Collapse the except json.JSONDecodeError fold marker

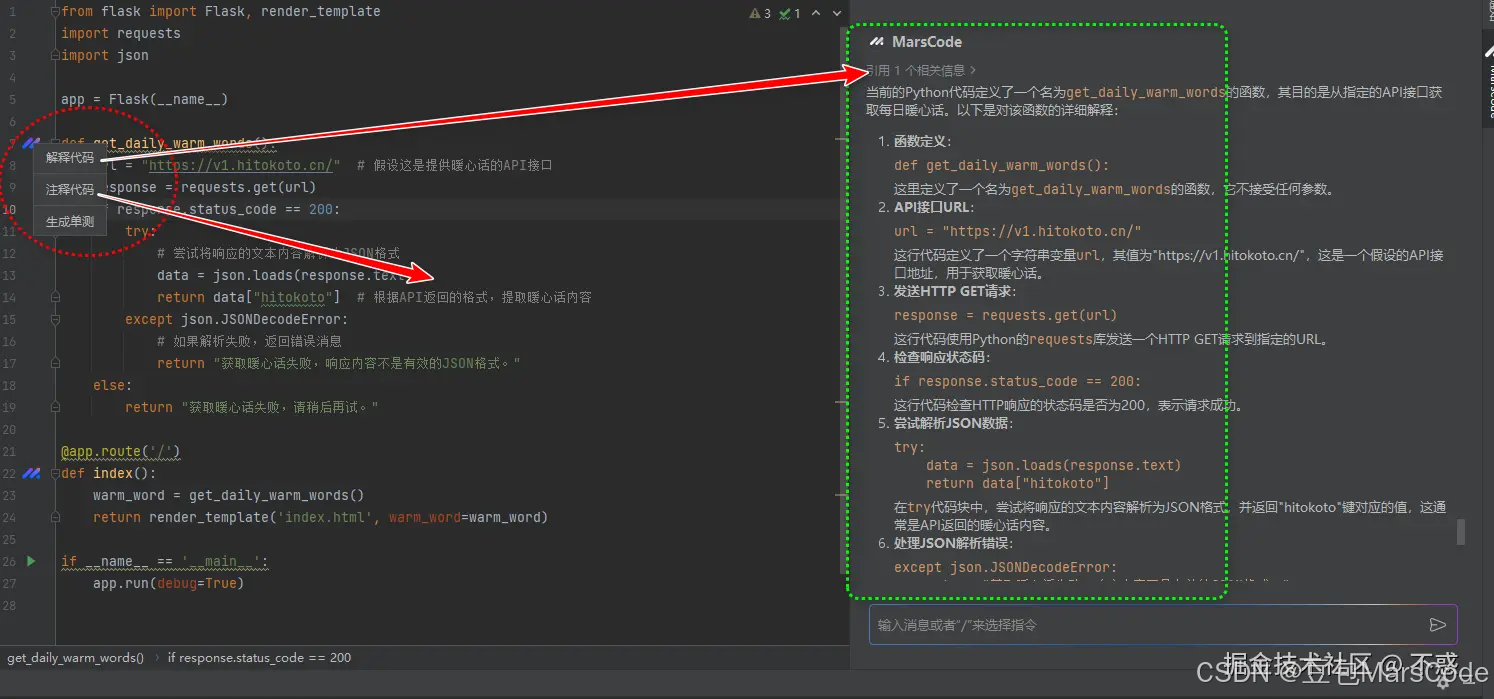[x=53, y=319]
